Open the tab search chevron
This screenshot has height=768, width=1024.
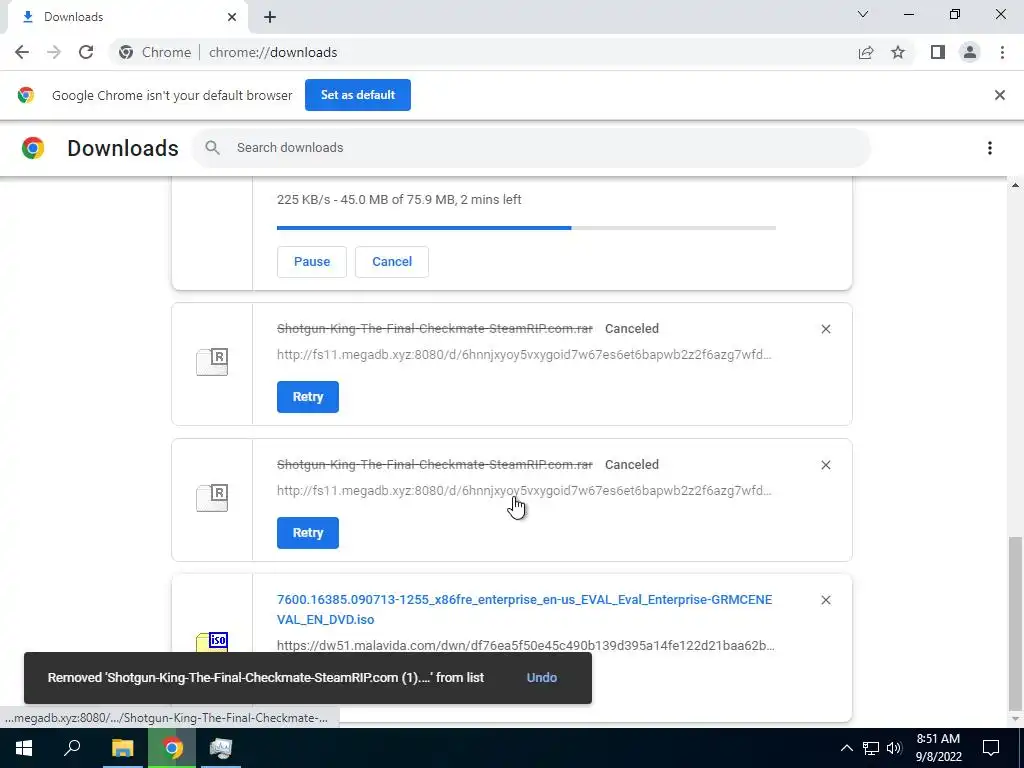coord(863,14)
